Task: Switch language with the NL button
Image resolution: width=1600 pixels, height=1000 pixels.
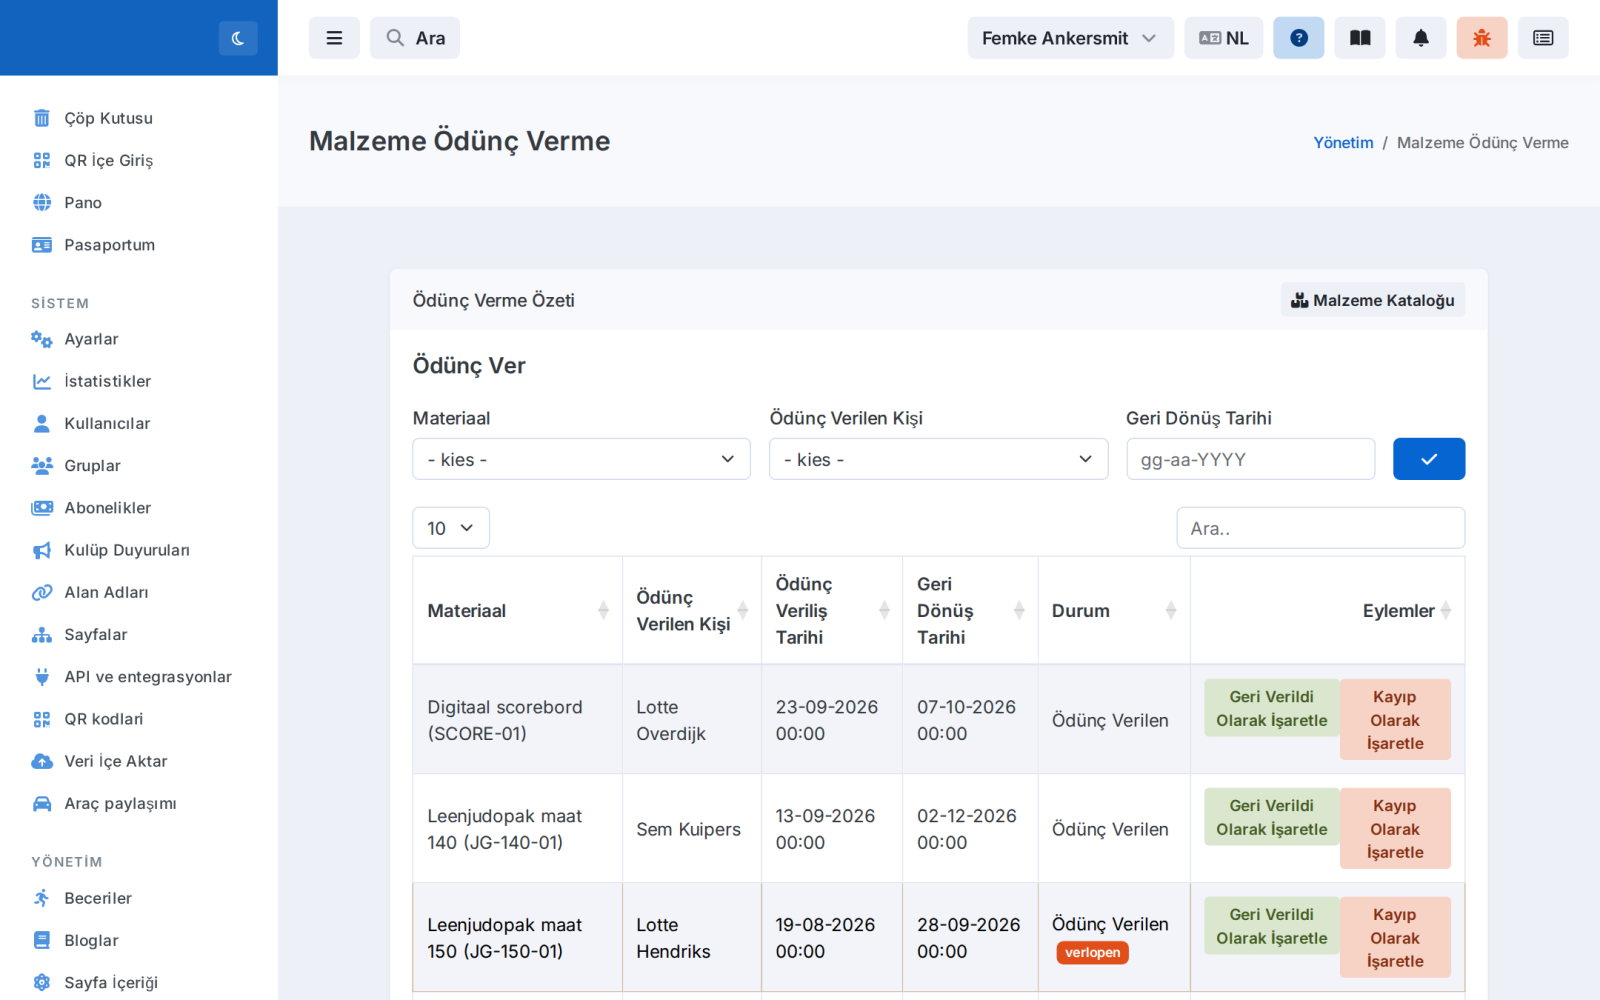Action: pyautogui.click(x=1224, y=38)
